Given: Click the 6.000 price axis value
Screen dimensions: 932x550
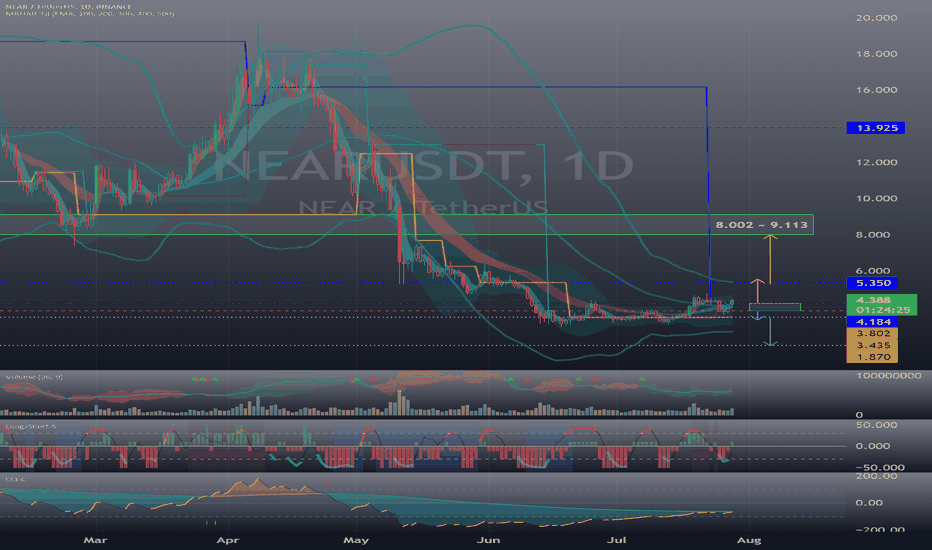Looking at the screenshot, I should click(873, 271).
